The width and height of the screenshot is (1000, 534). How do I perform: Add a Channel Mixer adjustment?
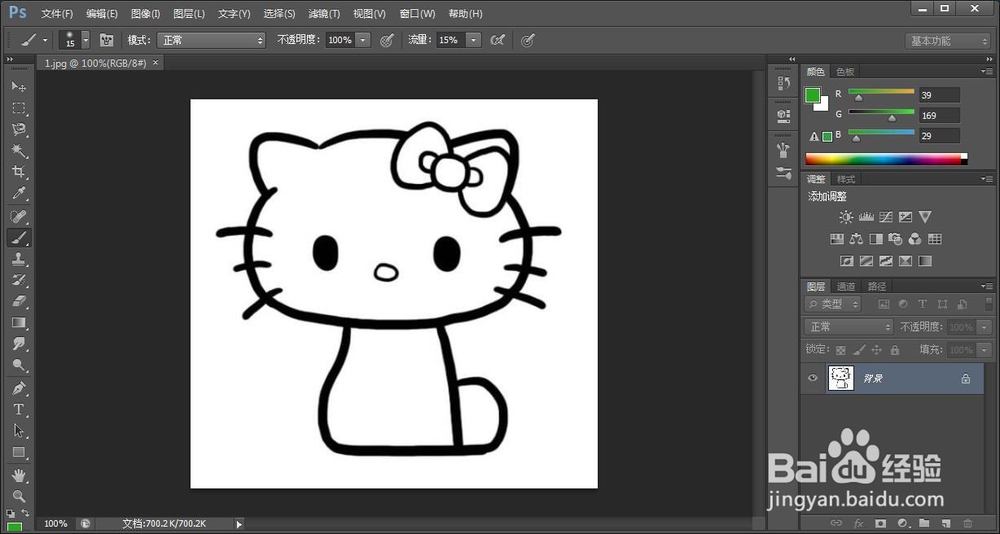click(x=915, y=239)
